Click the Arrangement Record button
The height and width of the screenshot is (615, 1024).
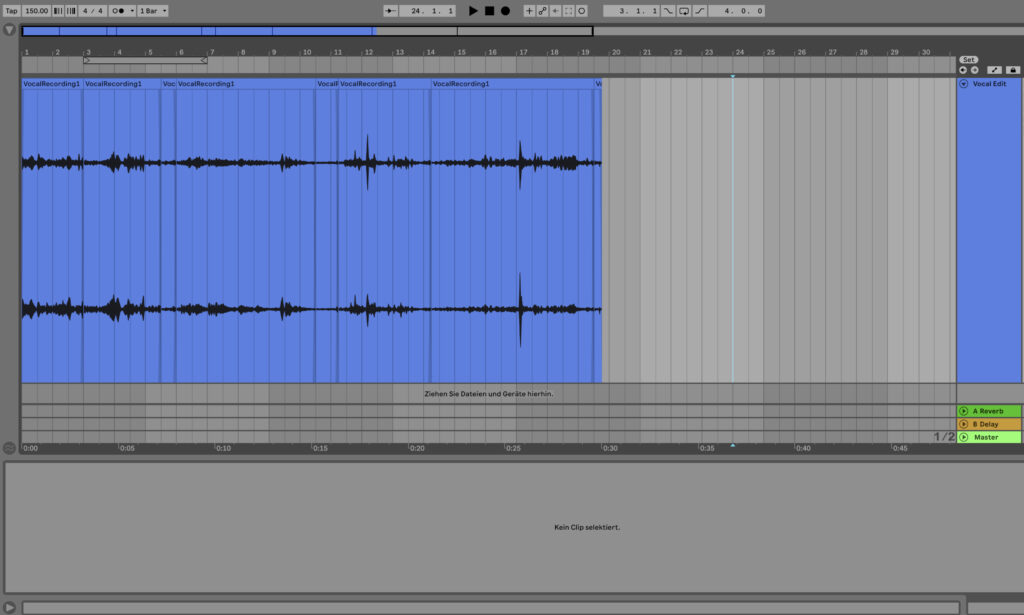click(x=505, y=11)
